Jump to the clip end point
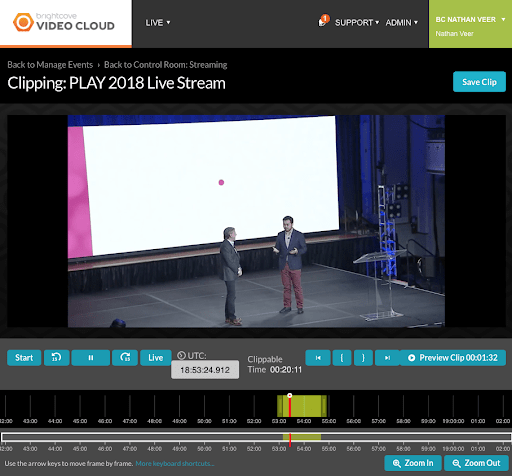This screenshot has height=476, width=512. click(387, 358)
